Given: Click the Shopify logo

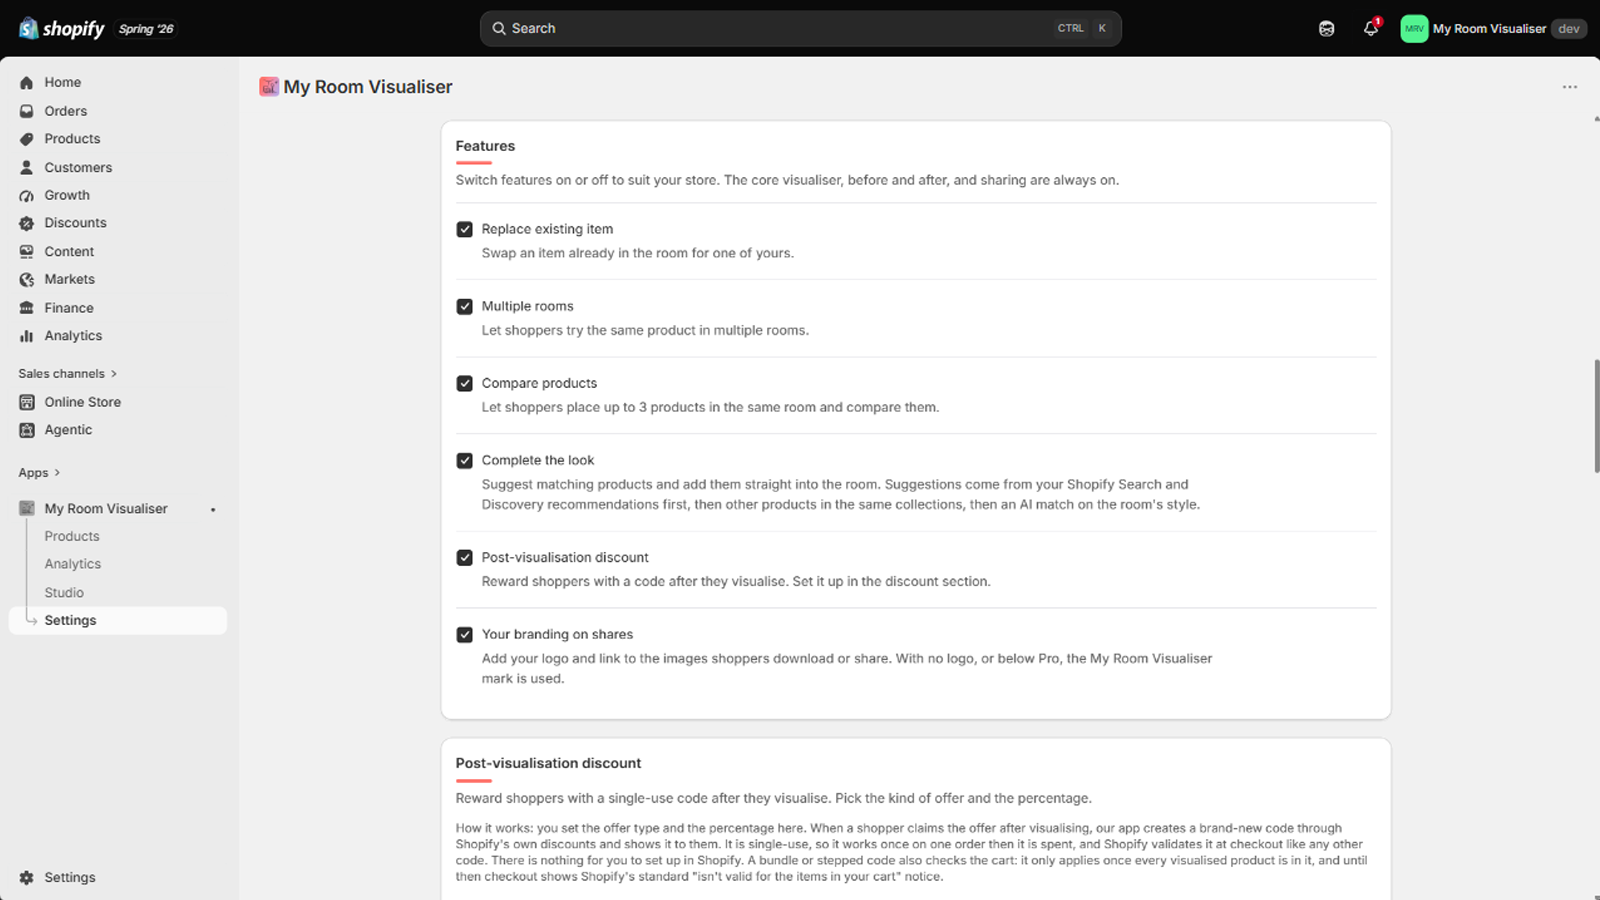Looking at the screenshot, I should click(x=61, y=29).
